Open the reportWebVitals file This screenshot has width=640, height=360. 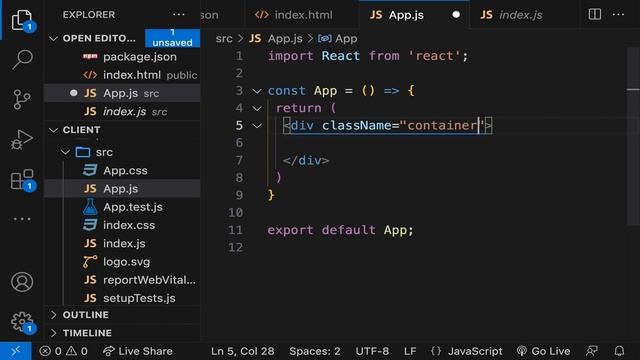(x=122, y=280)
